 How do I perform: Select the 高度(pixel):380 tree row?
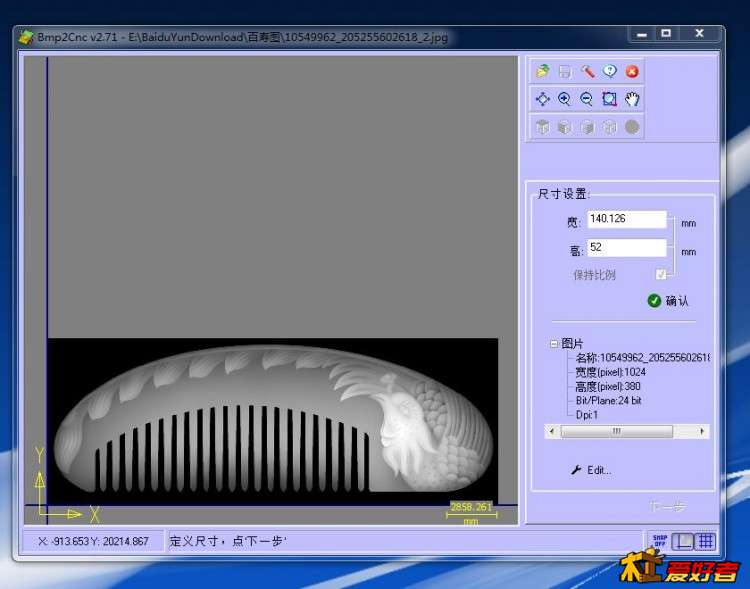click(x=607, y=386)
